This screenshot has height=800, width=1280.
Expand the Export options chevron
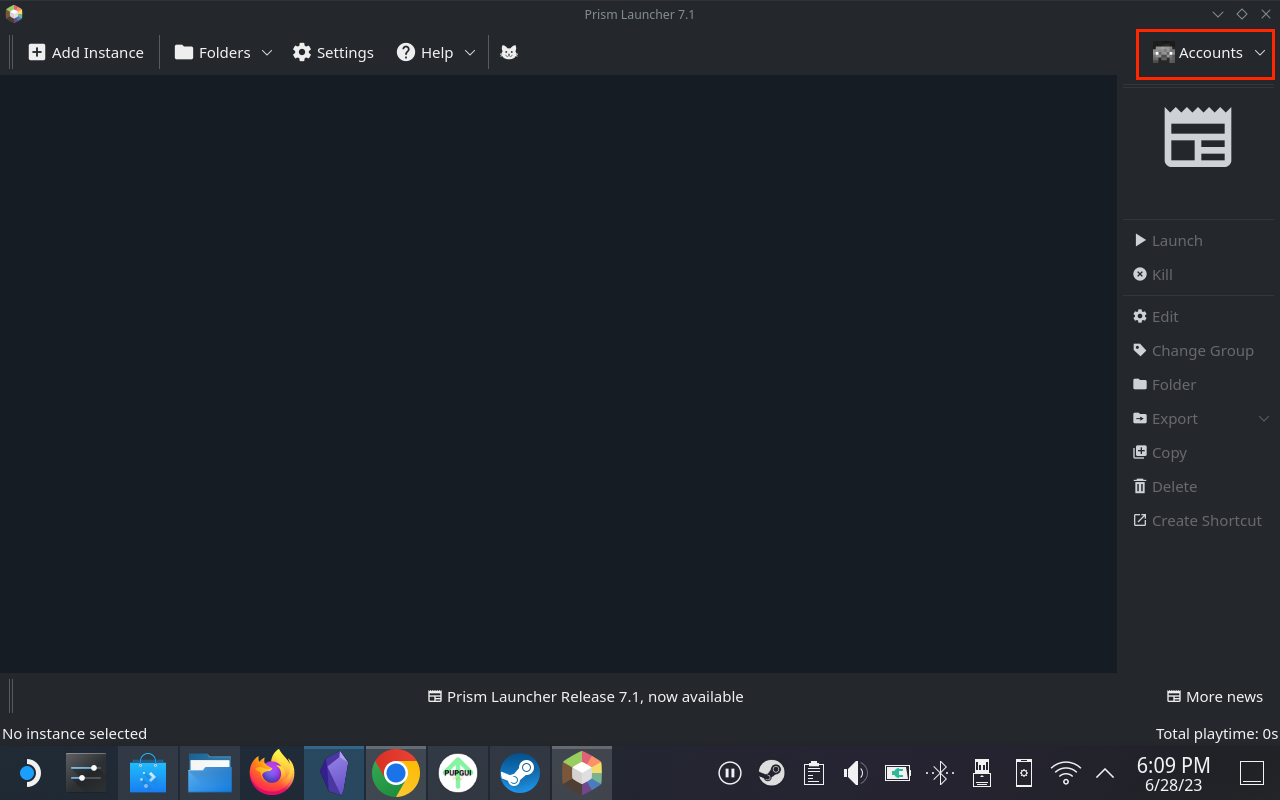(1263, 418)
